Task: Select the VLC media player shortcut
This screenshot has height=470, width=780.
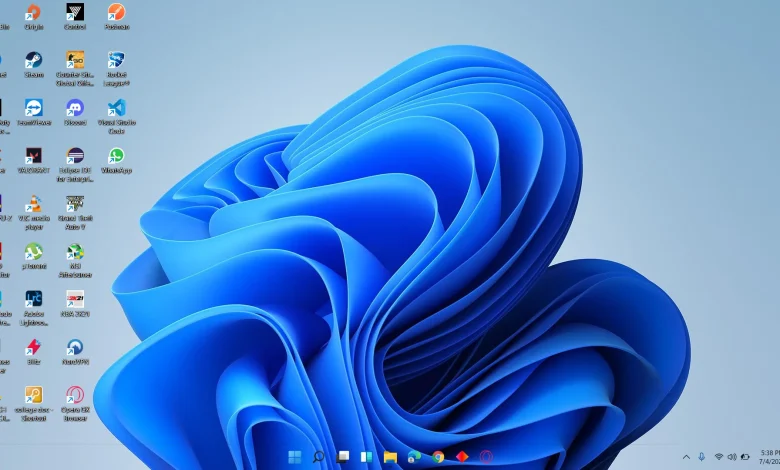Action: pos(33,212)
